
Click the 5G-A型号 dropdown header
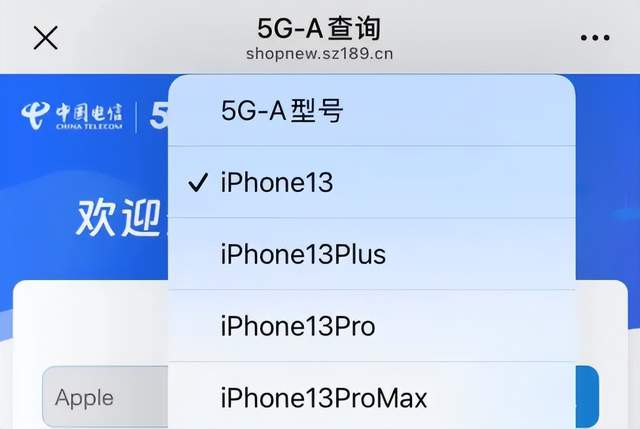coord(371,110)
